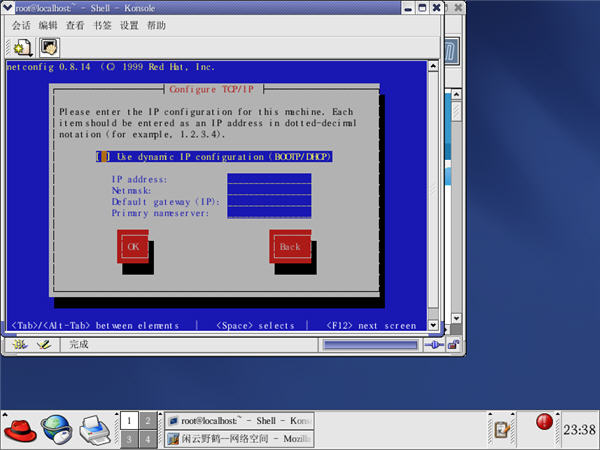
Task: Launch the web browser globe icon
Action: [x=57, y=430]
